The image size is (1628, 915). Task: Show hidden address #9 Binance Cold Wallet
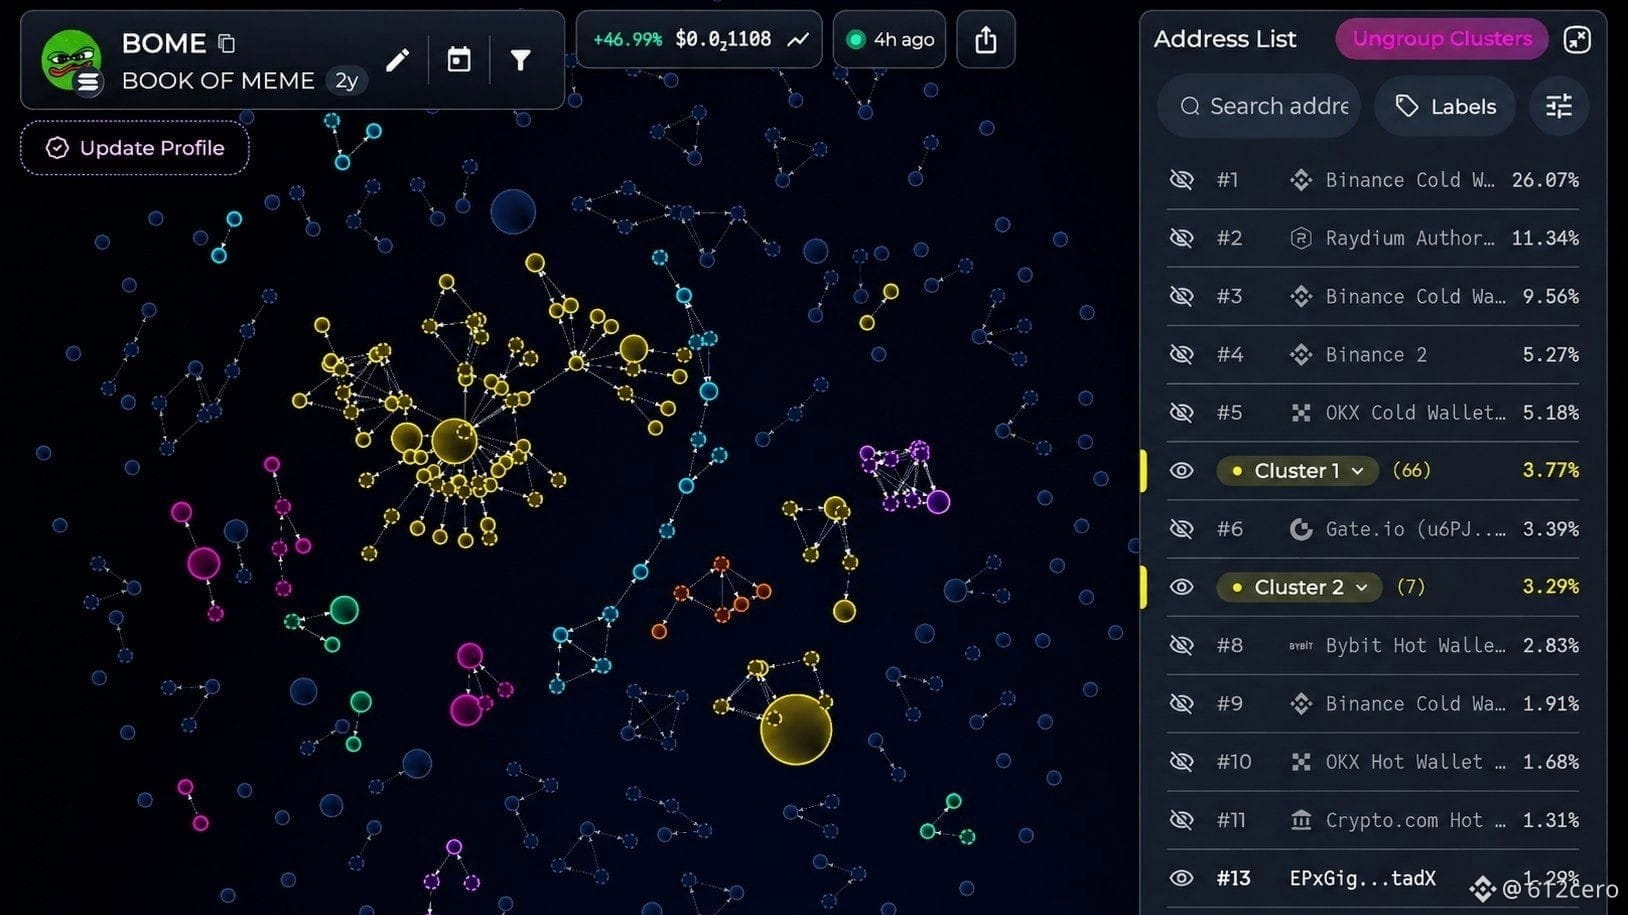point(1182,703)
